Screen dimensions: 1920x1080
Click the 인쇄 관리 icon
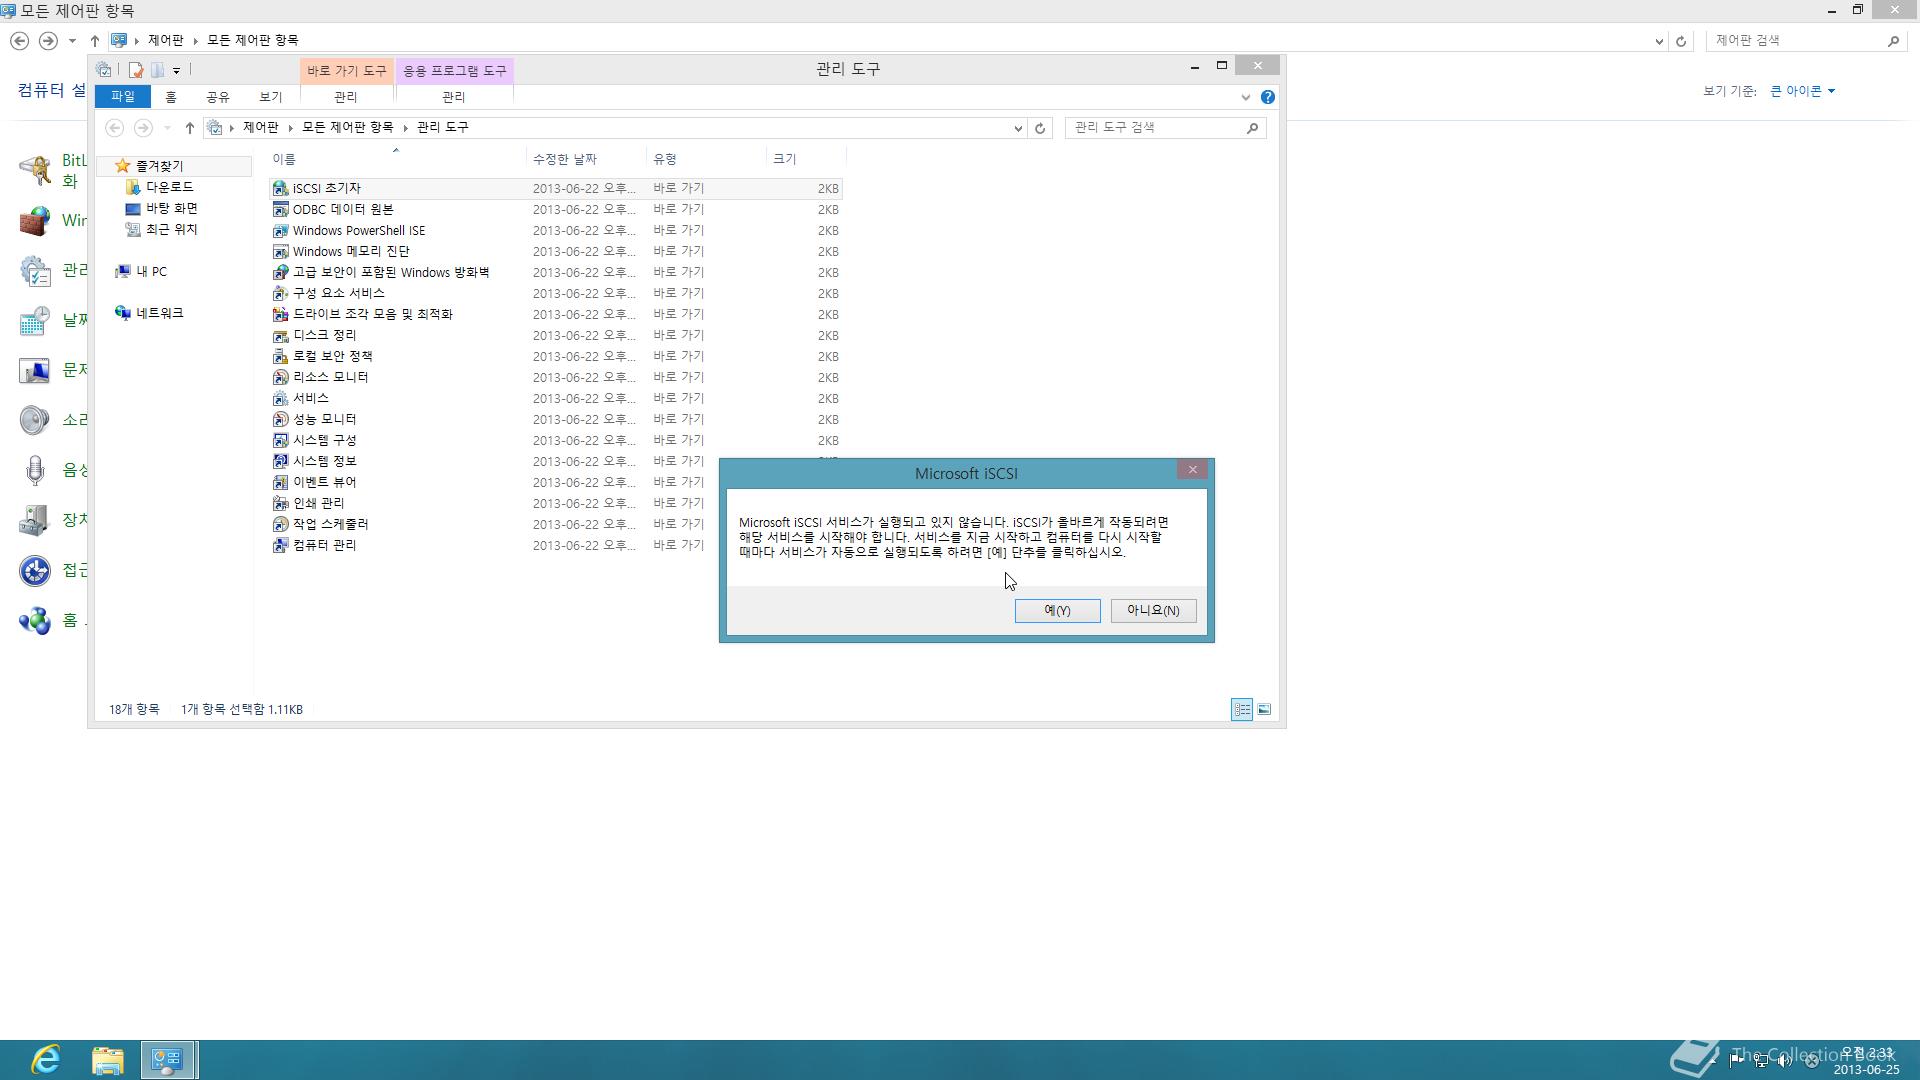[x=280, y=503]
